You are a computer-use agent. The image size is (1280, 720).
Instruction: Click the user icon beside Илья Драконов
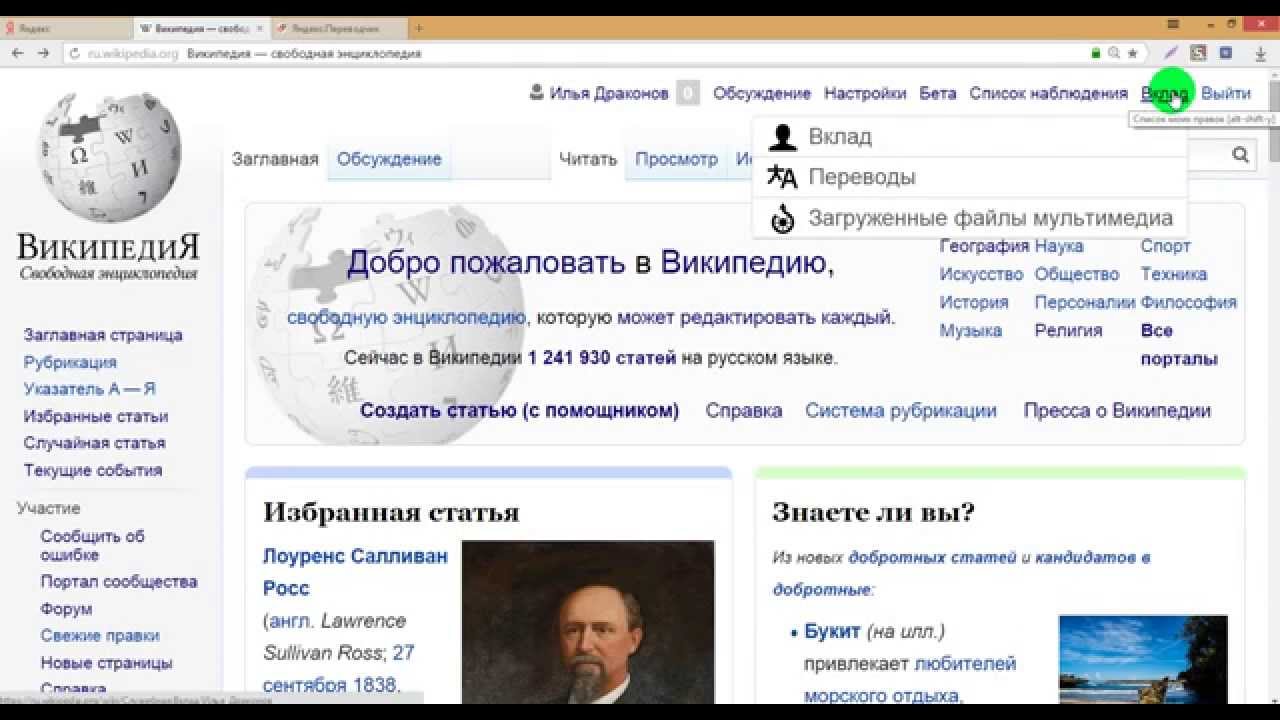(x=537, y=93)
